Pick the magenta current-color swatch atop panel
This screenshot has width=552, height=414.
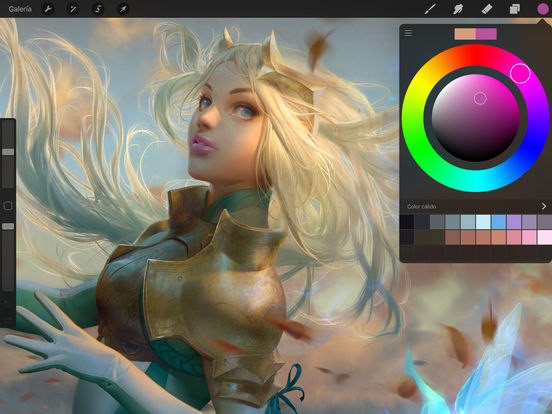pos(486,34)
